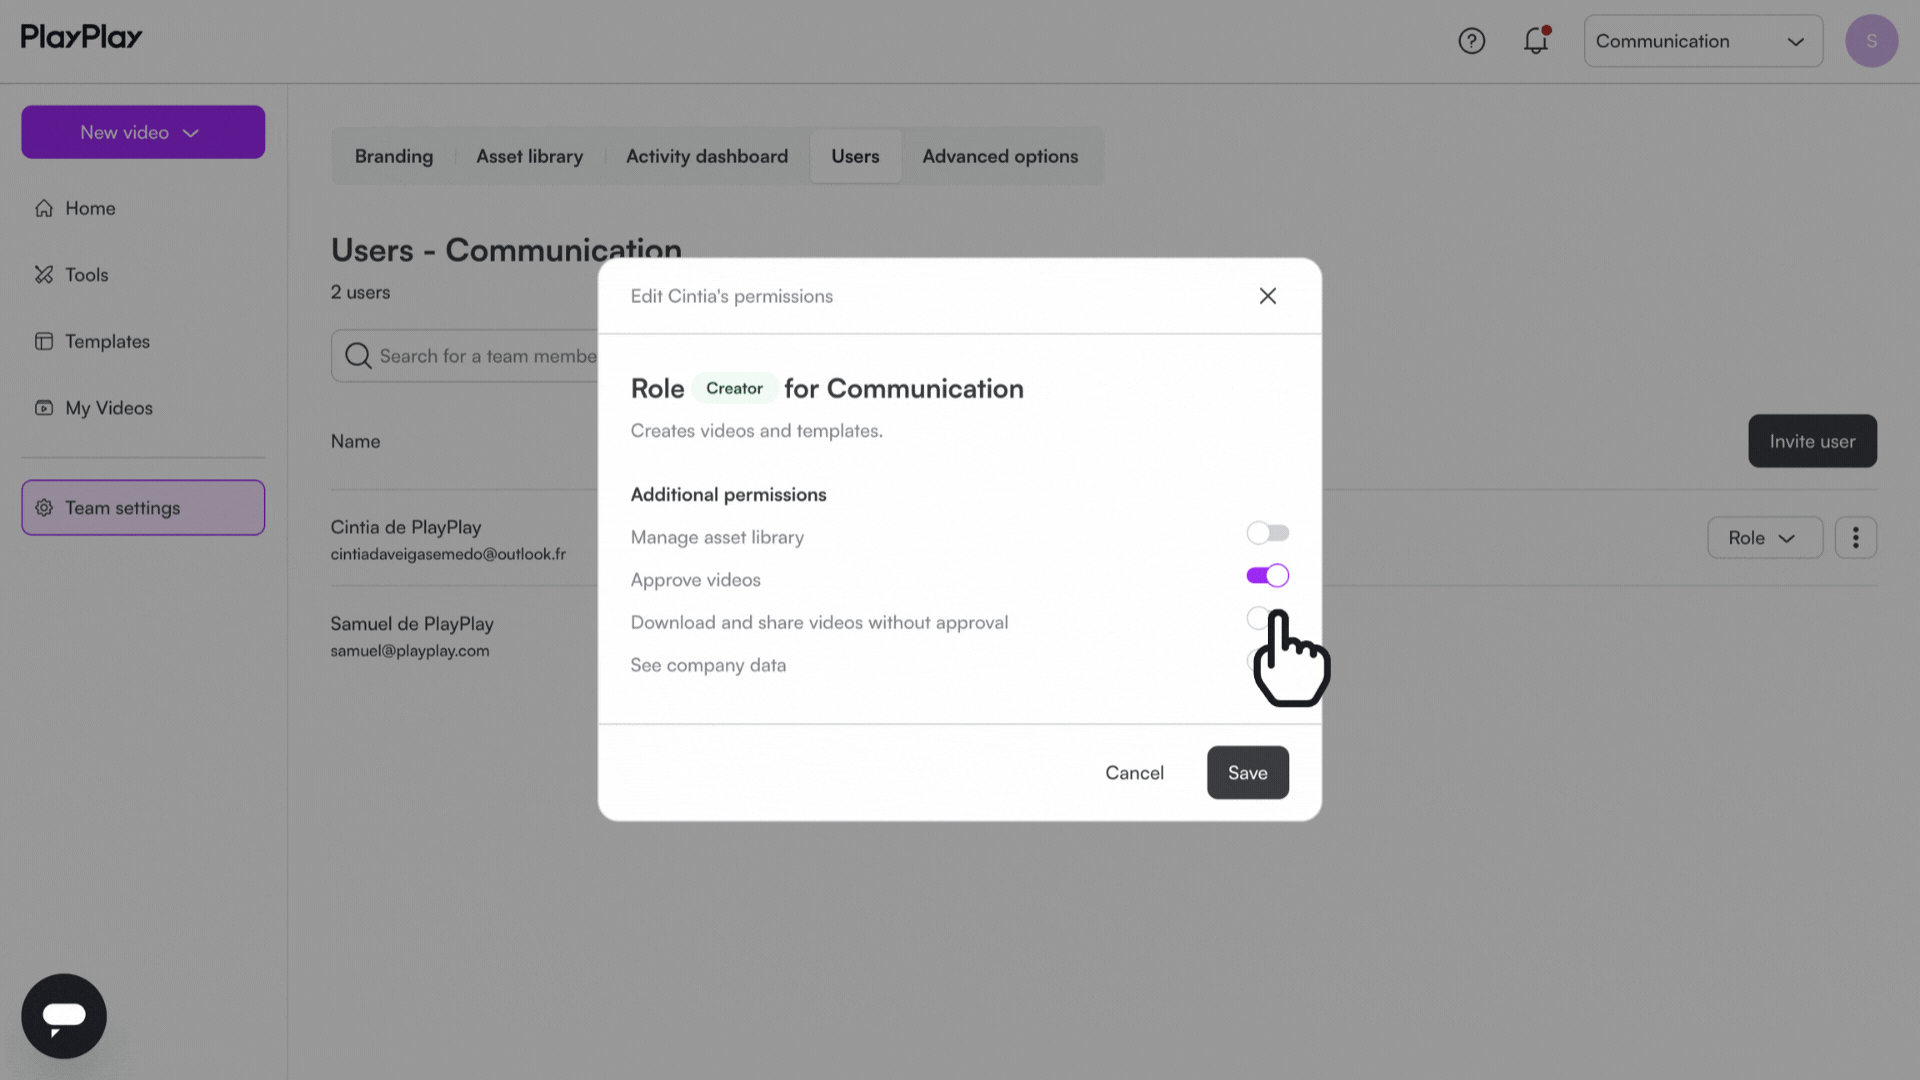Open the Role dropdown for Cintia

(1764, 538)
